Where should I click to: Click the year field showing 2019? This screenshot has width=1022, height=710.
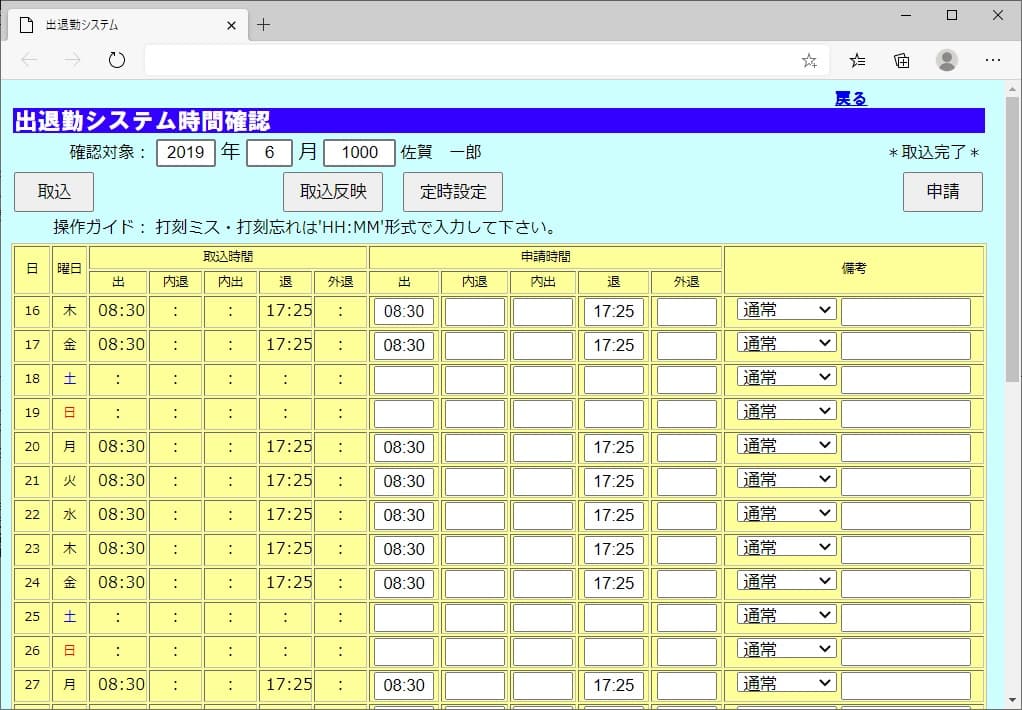pyautogui.click(x=186, y=152)
